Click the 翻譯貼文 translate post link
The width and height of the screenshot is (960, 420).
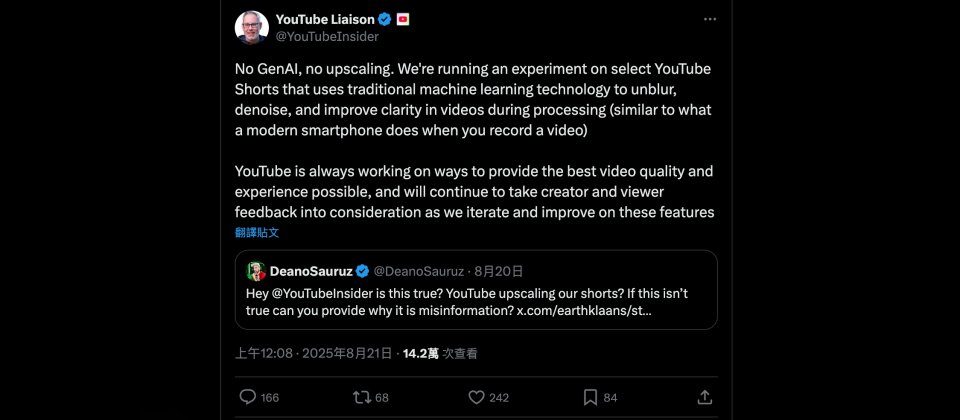click(x=257, y=232)
